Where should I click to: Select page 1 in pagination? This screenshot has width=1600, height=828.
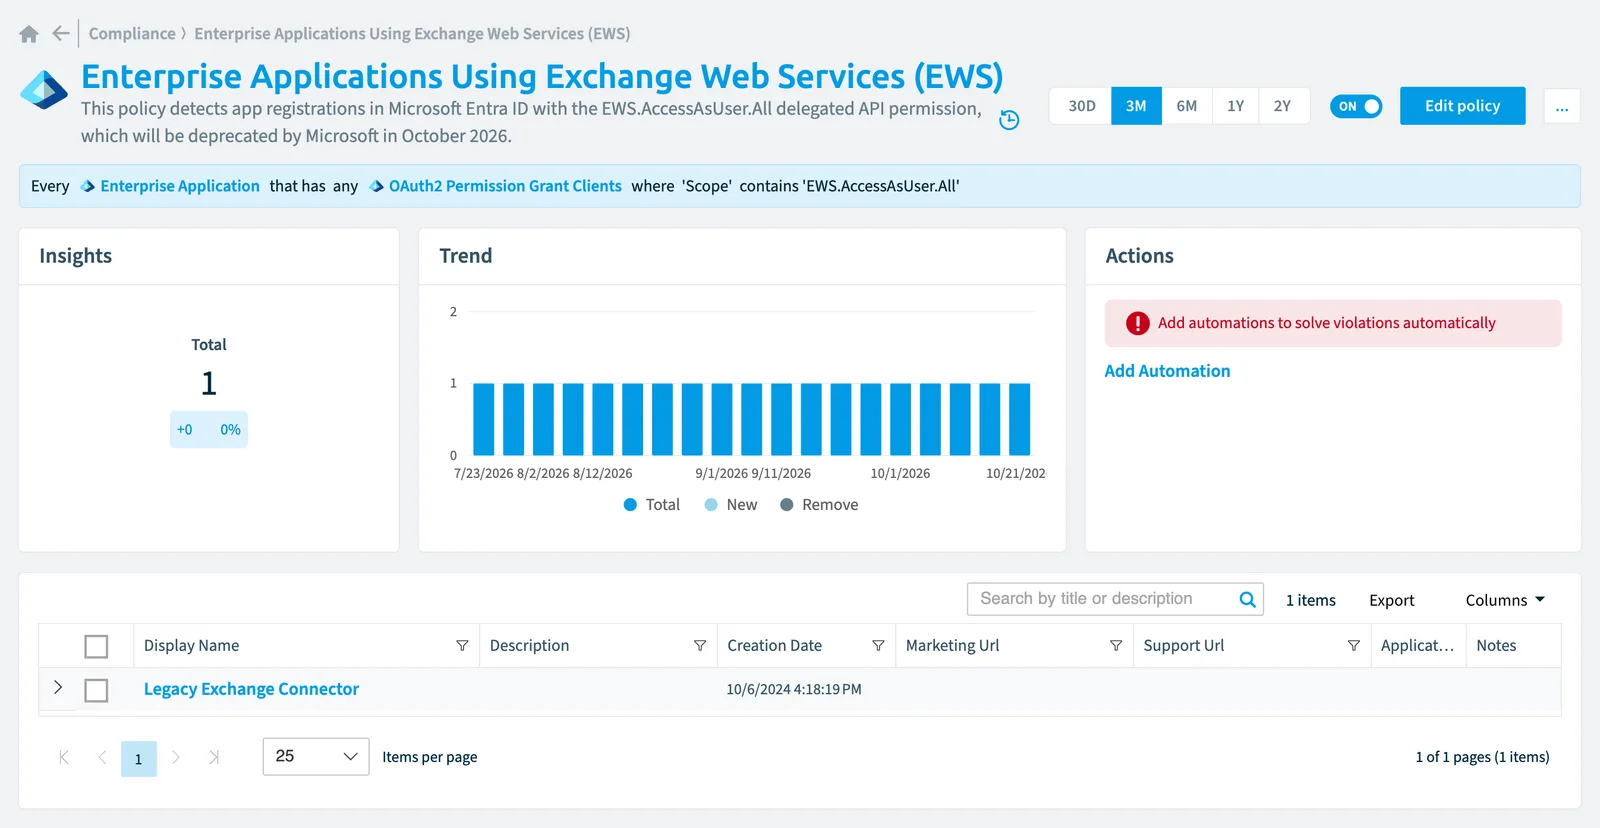pos(139,759)
